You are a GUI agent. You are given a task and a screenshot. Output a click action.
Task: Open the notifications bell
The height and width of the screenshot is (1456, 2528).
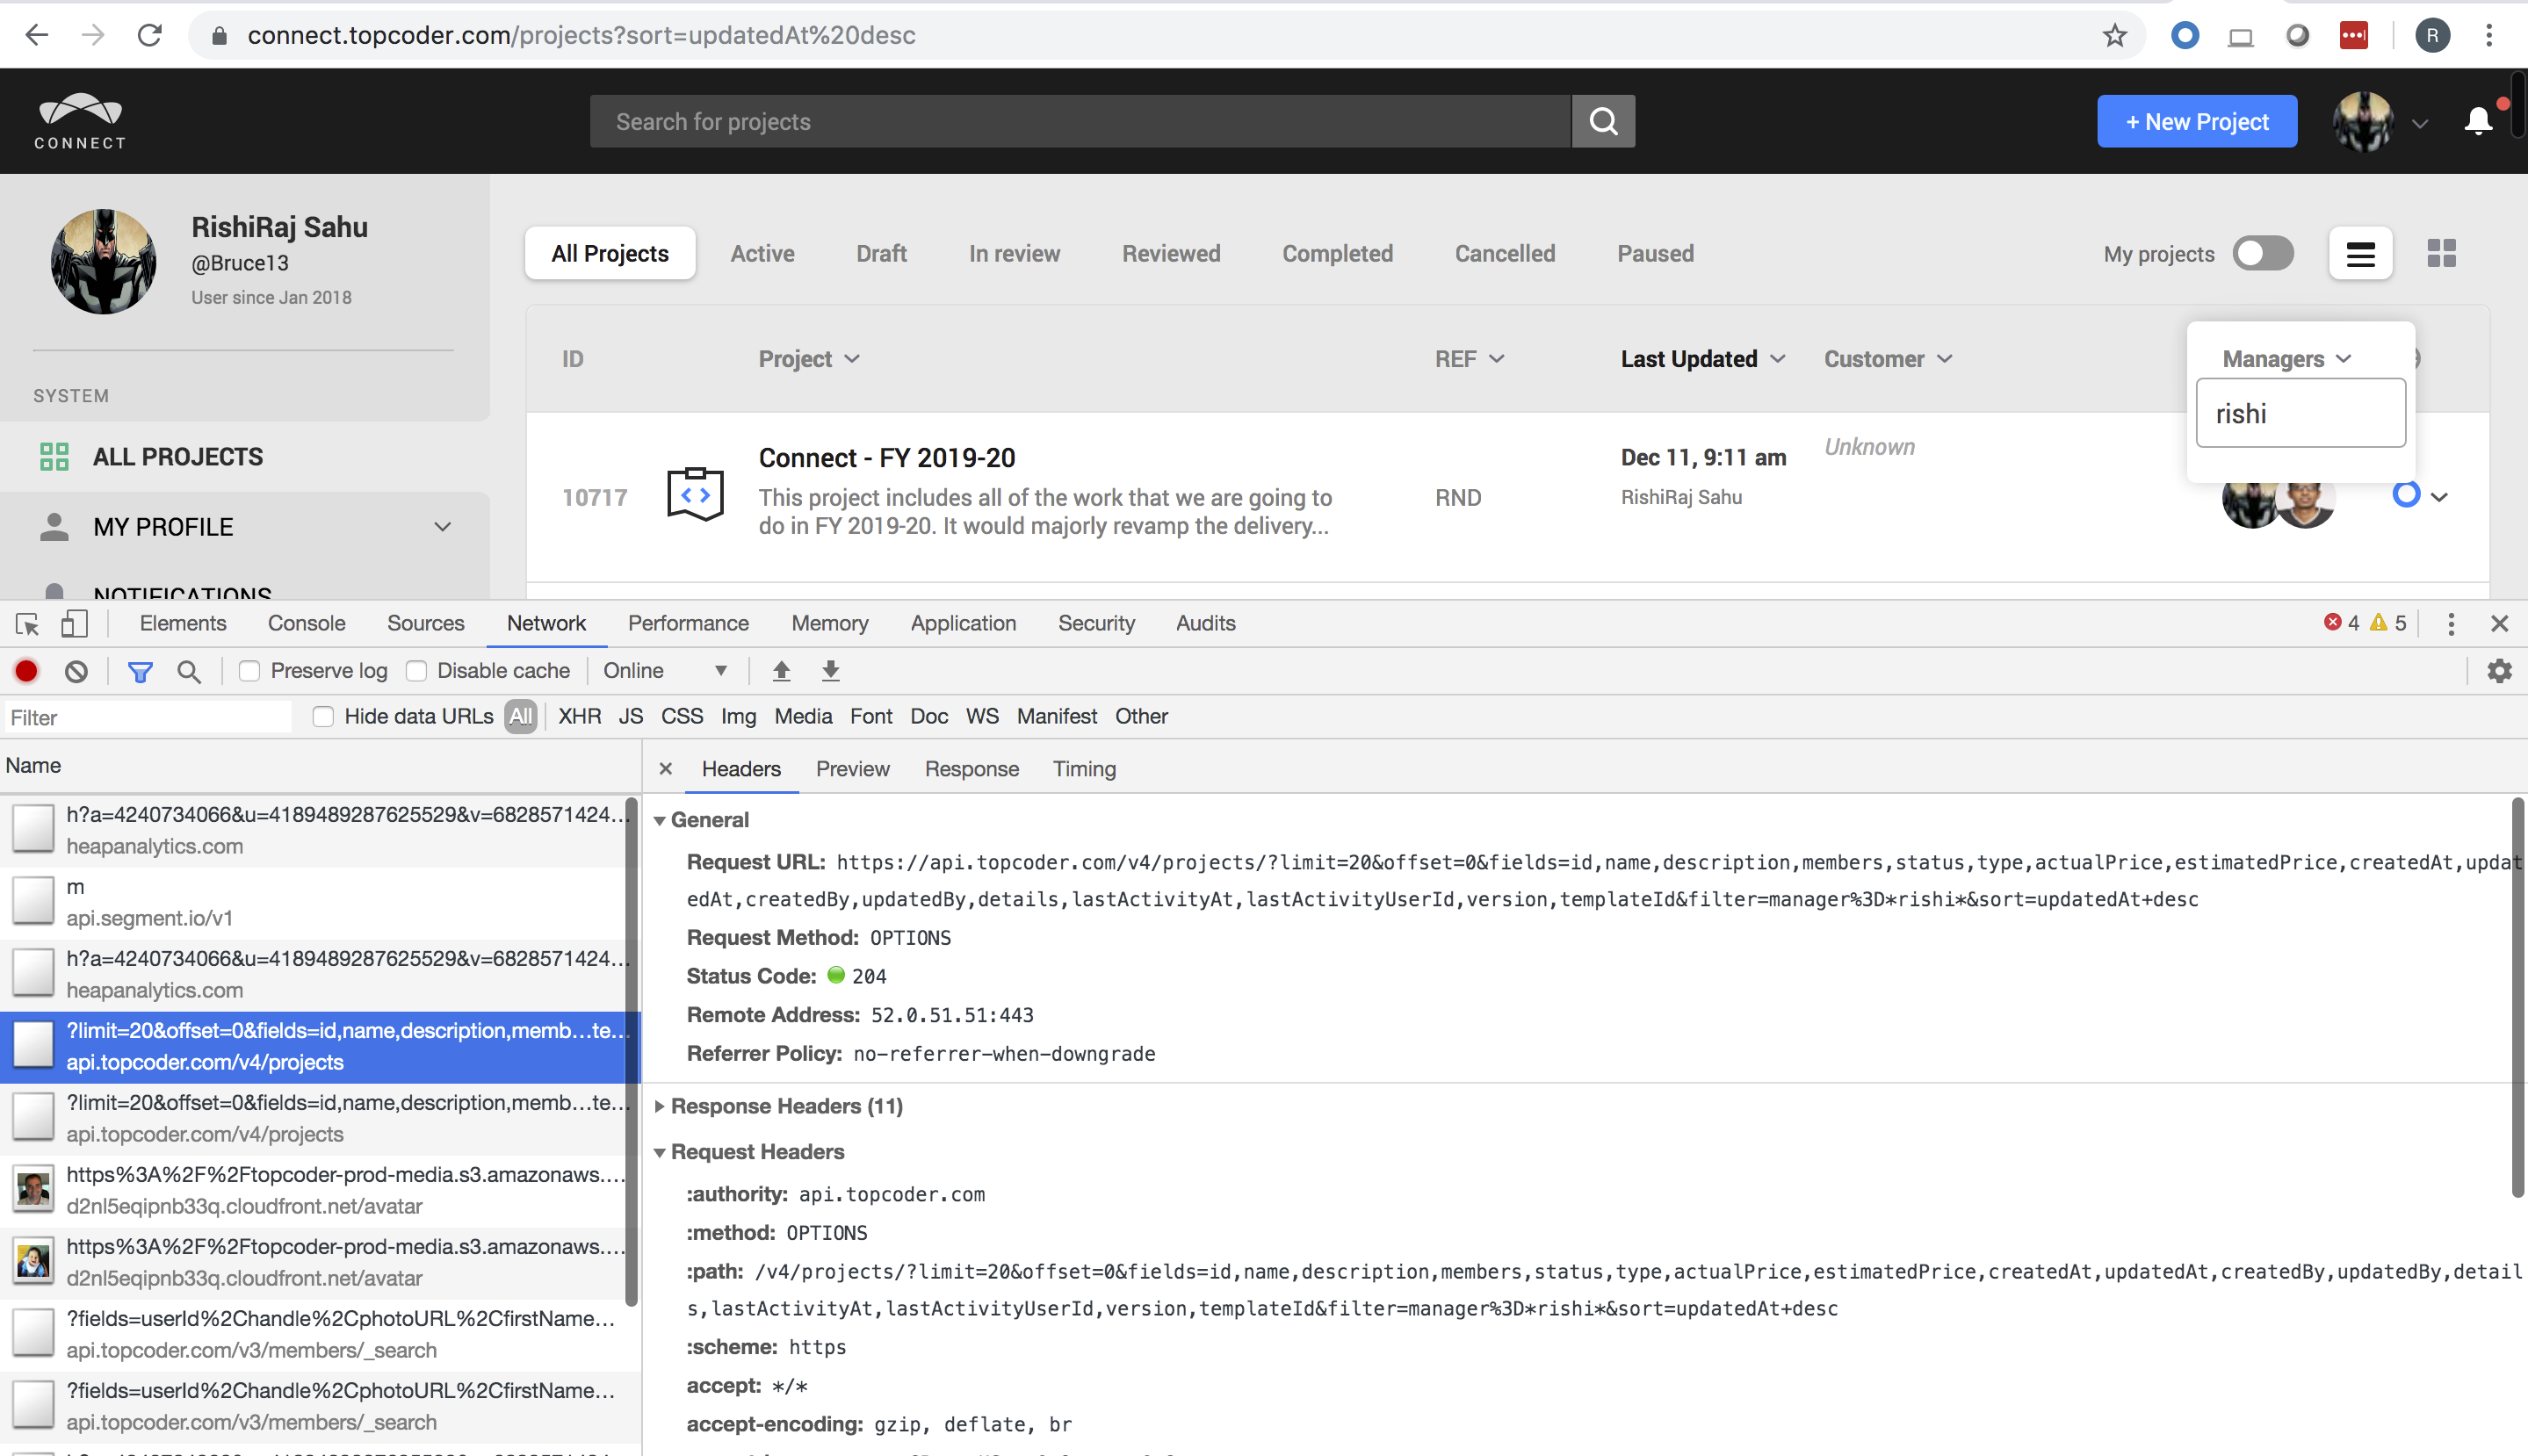tap(2477, 122)
